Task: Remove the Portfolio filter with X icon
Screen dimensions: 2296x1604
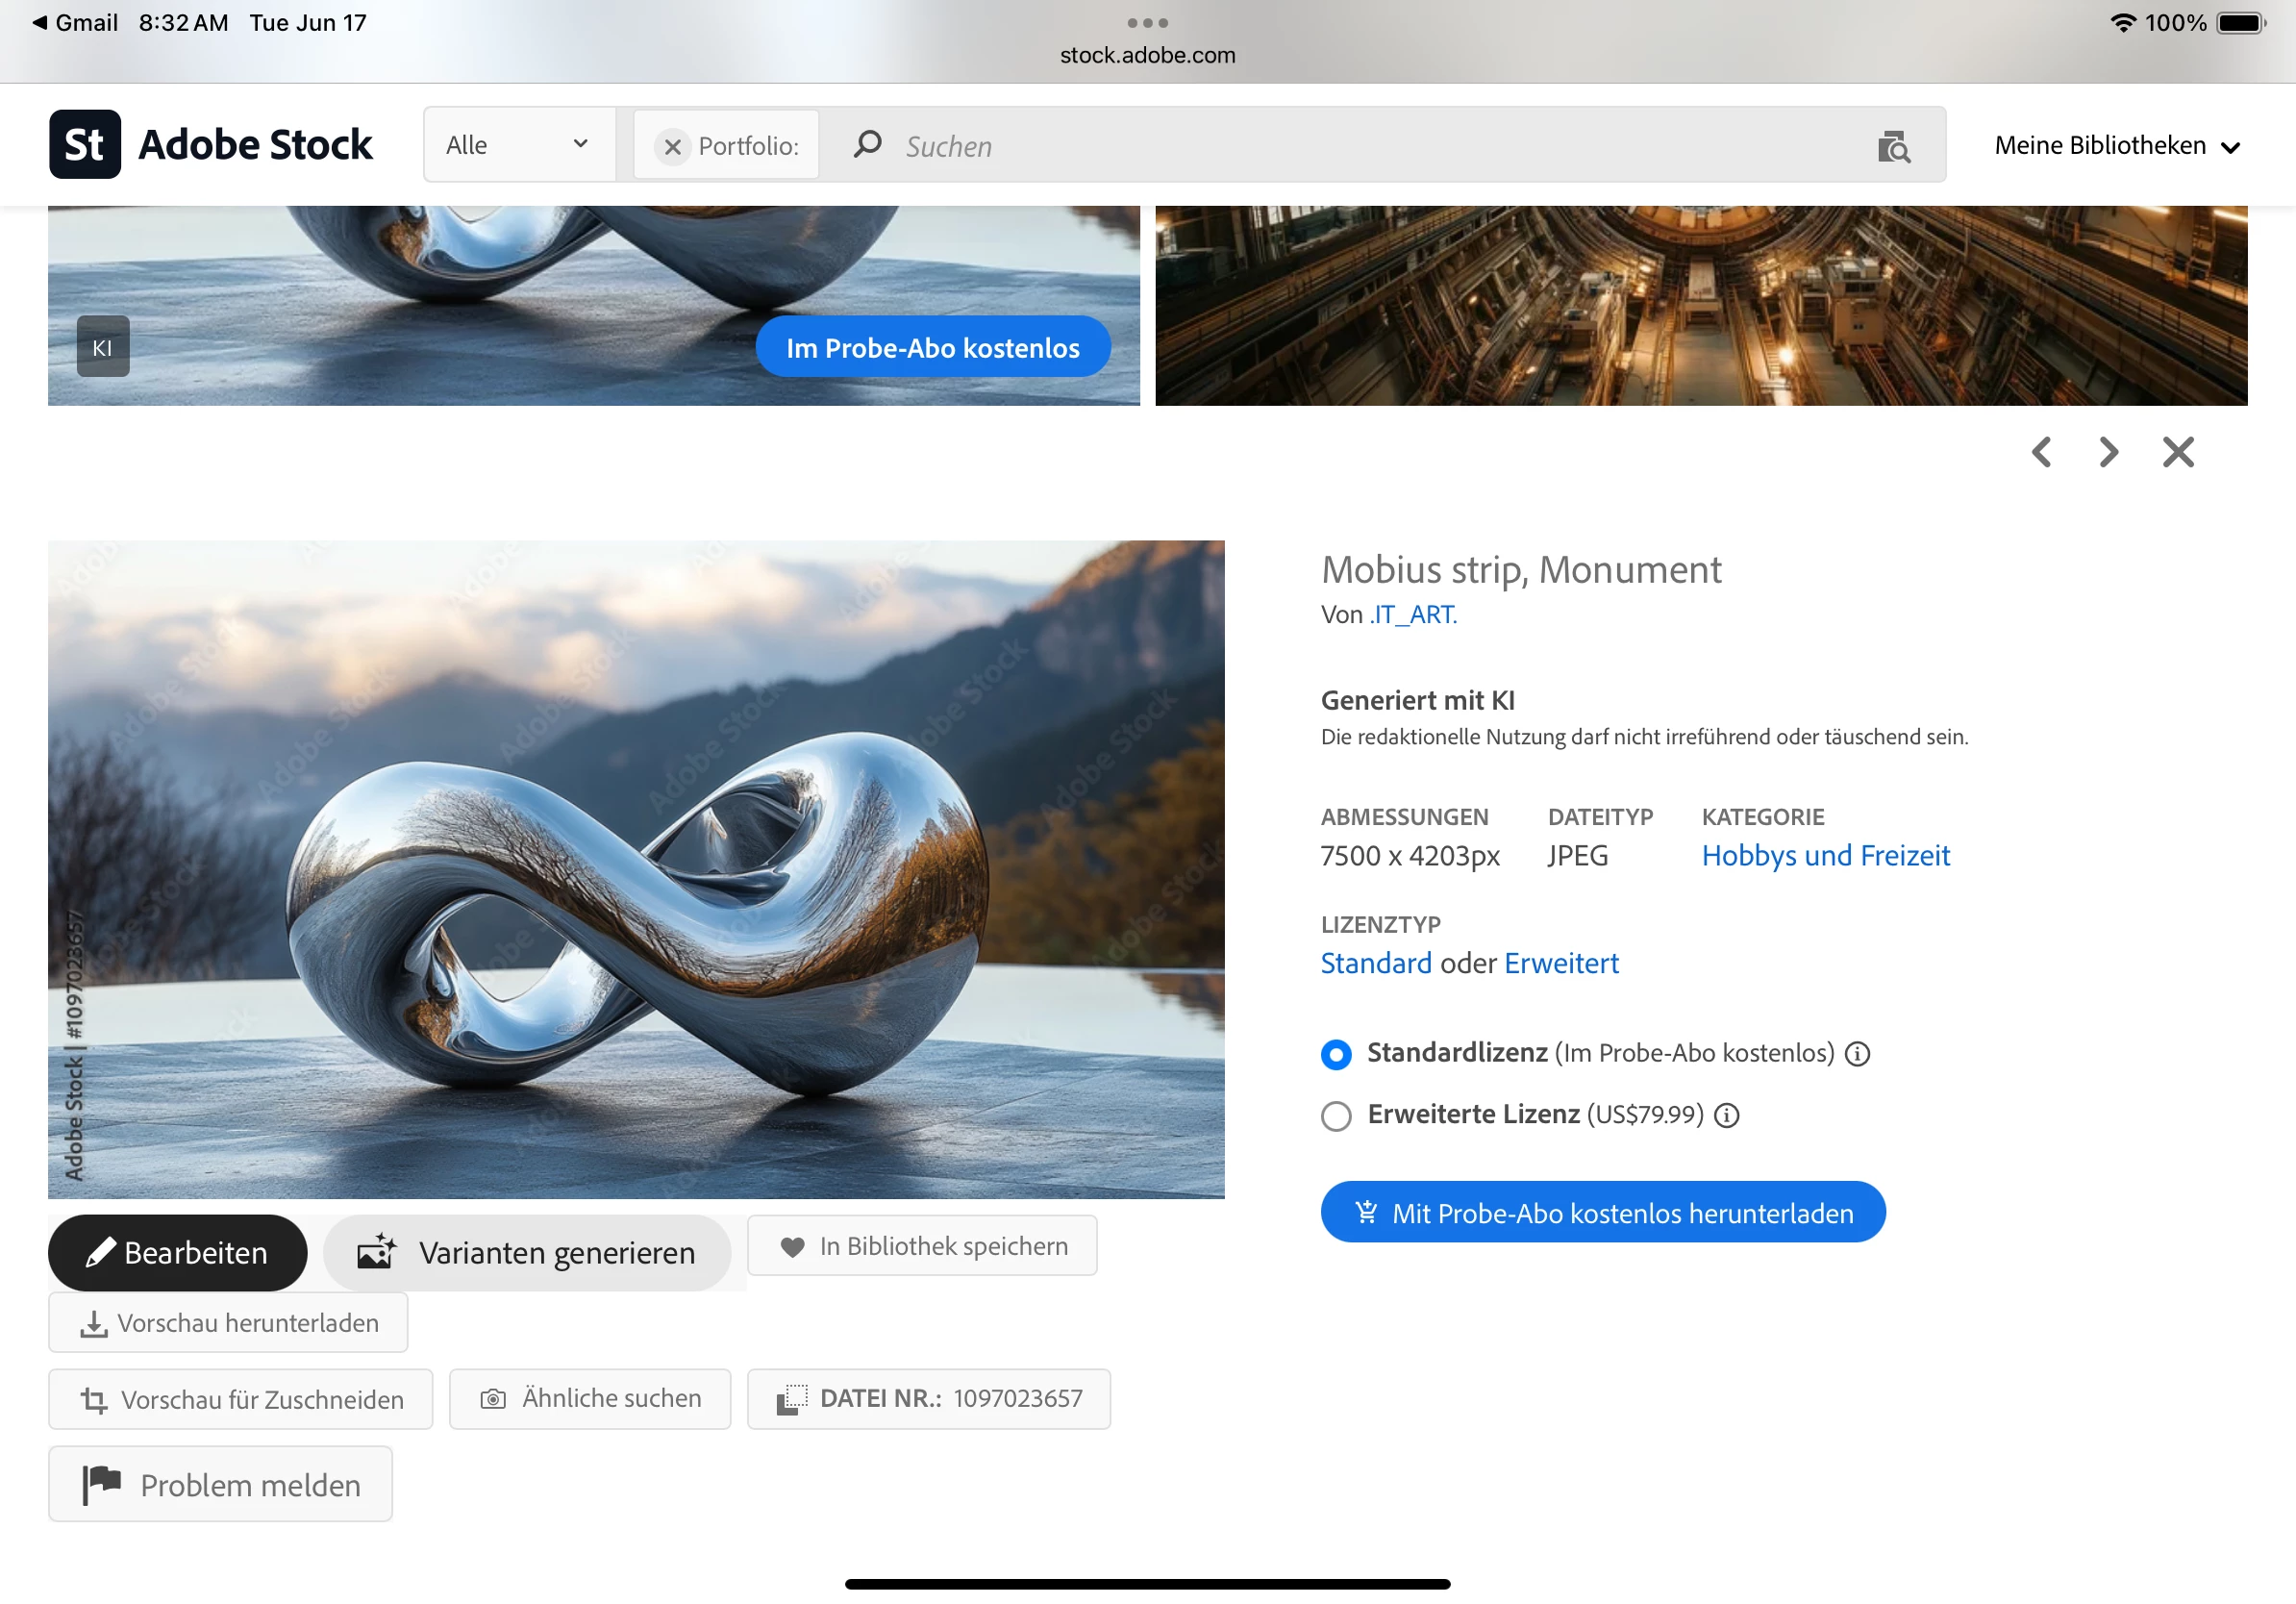Action: pyautogui.click(x=672, y=147)
